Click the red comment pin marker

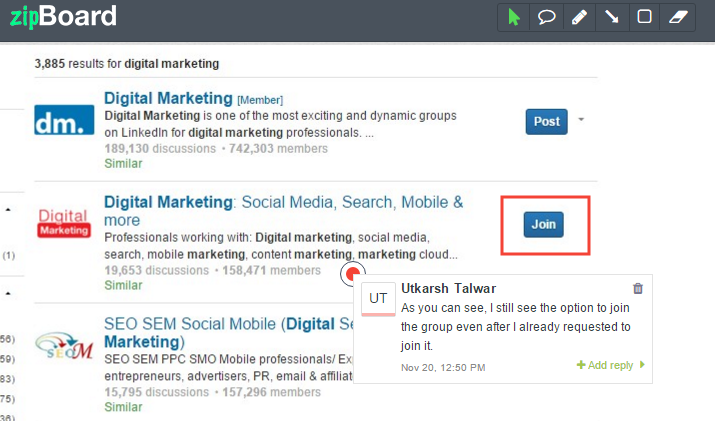352,274
